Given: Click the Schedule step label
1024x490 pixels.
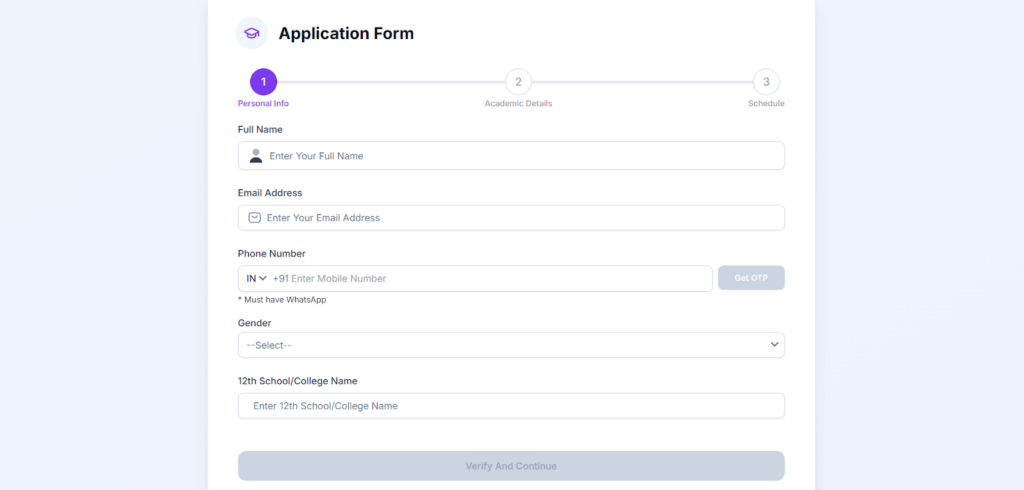Looking at the screenshot, I should [x=766, y=104].
